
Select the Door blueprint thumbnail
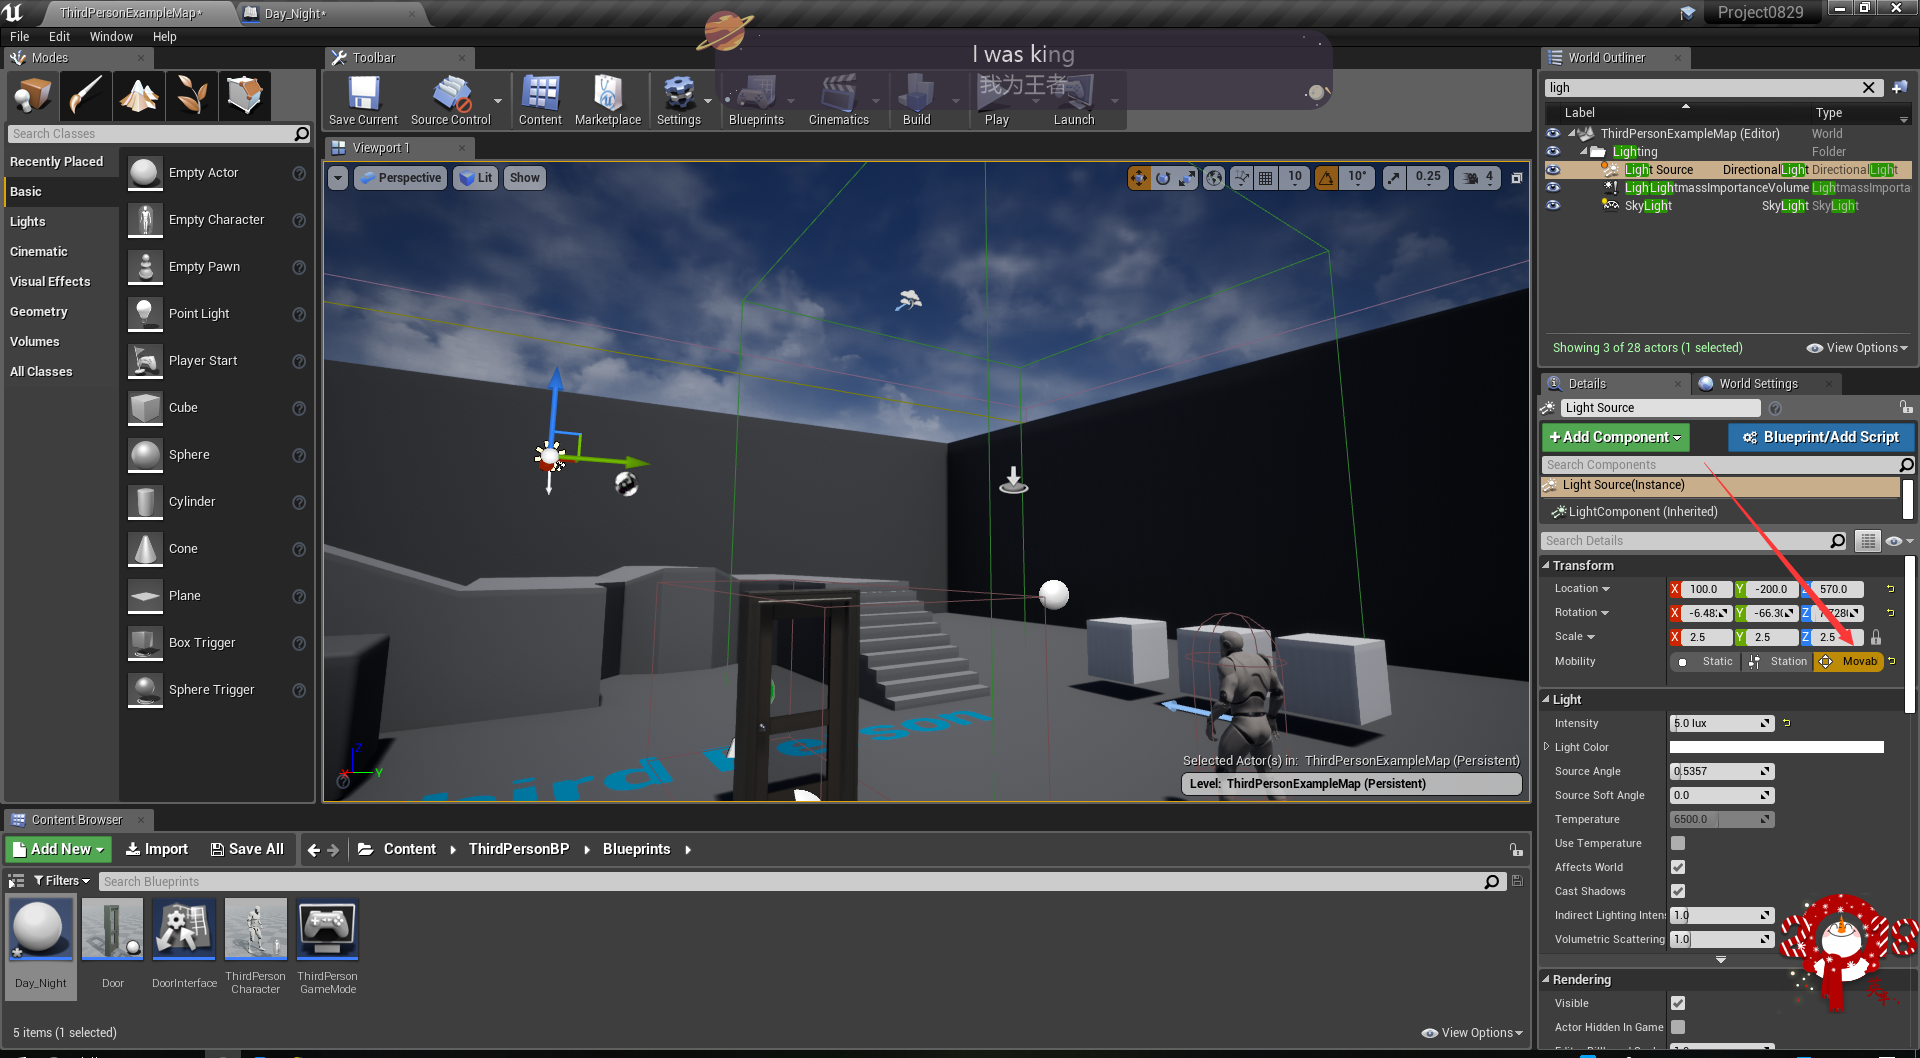112,928
